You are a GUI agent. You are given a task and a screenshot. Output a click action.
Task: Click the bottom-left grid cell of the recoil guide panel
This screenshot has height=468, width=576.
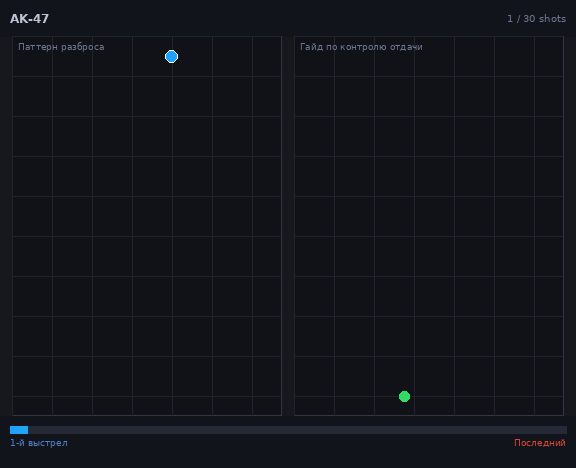(x=314, y=406)
